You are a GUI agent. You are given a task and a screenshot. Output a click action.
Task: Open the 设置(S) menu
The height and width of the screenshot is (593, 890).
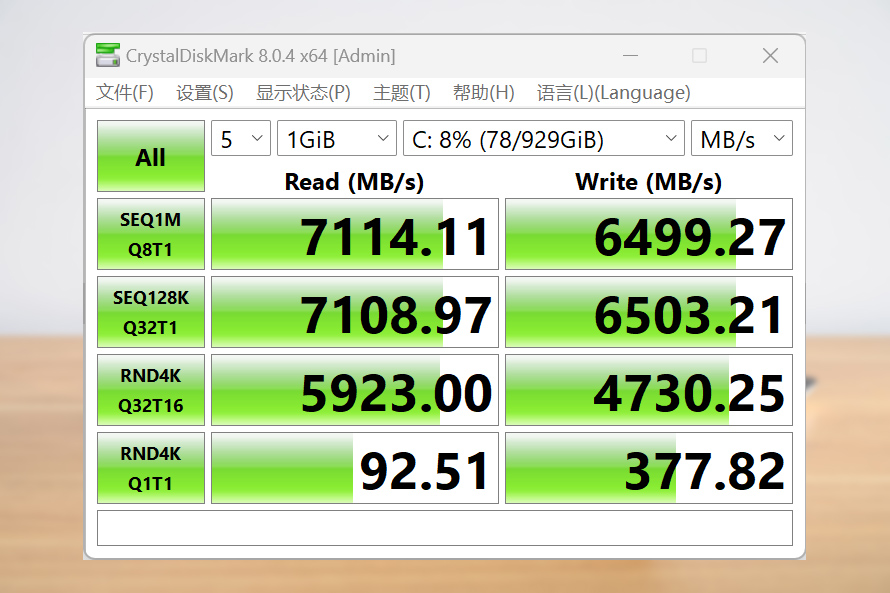205,92
